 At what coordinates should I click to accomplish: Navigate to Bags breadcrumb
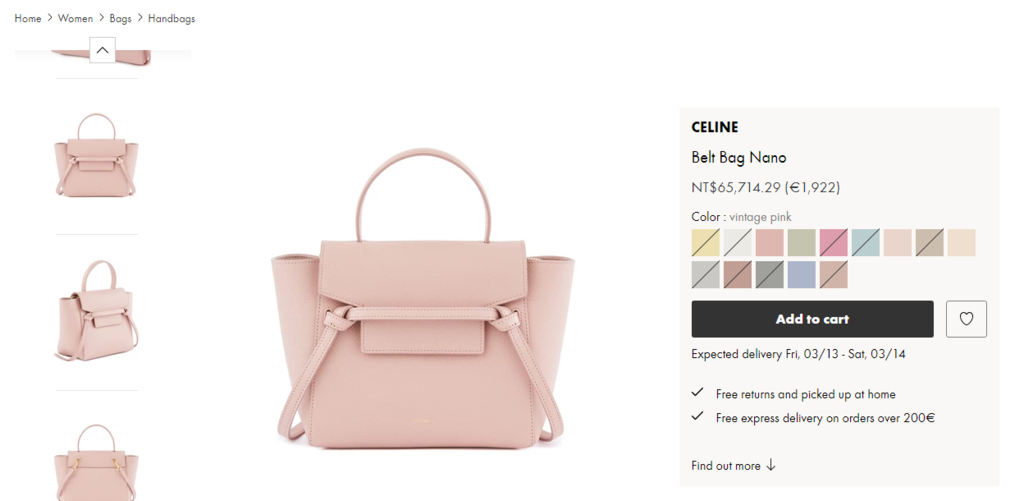coord(120,18)
